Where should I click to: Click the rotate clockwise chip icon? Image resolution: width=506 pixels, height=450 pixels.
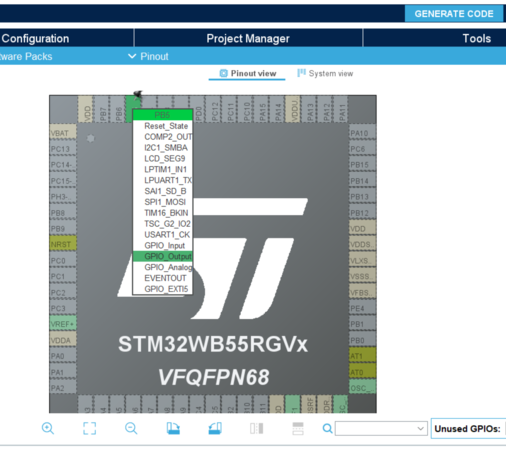click(x=173, y=428)
